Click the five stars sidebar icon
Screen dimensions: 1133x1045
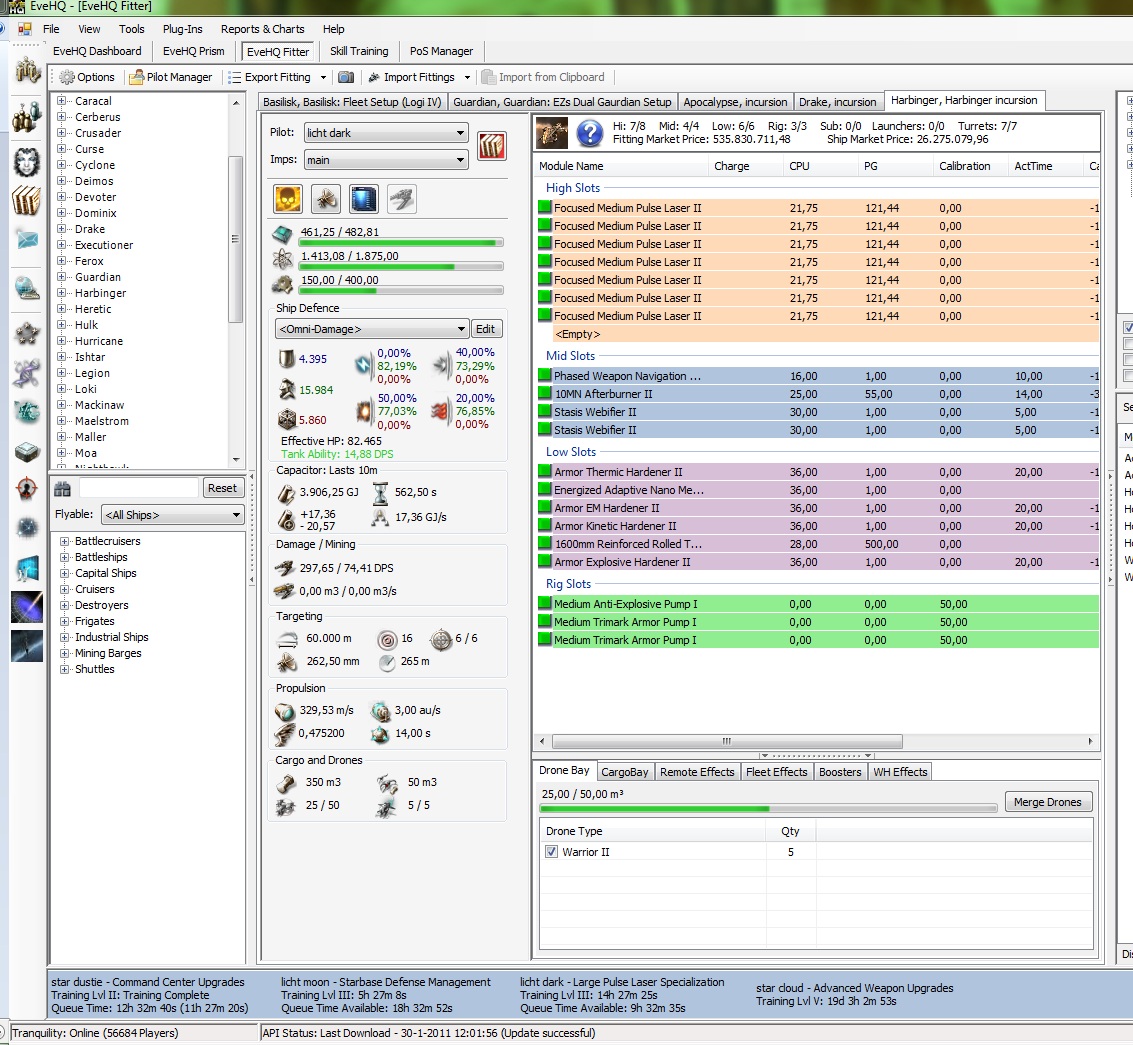[27, 333]
